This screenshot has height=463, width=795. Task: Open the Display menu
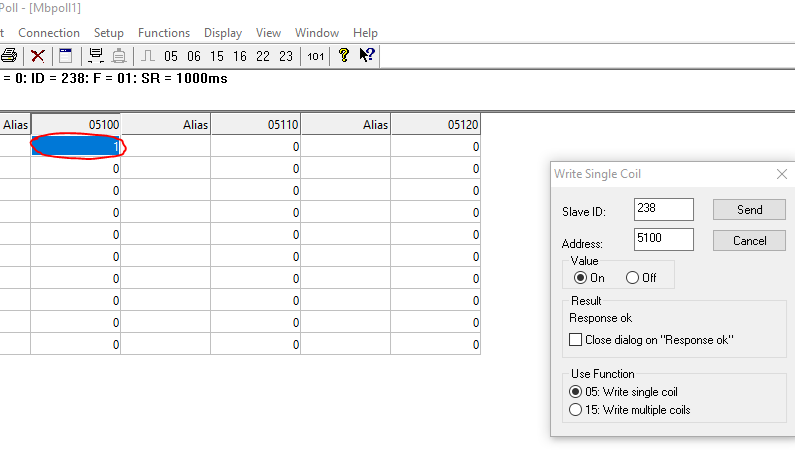point(223,33)
